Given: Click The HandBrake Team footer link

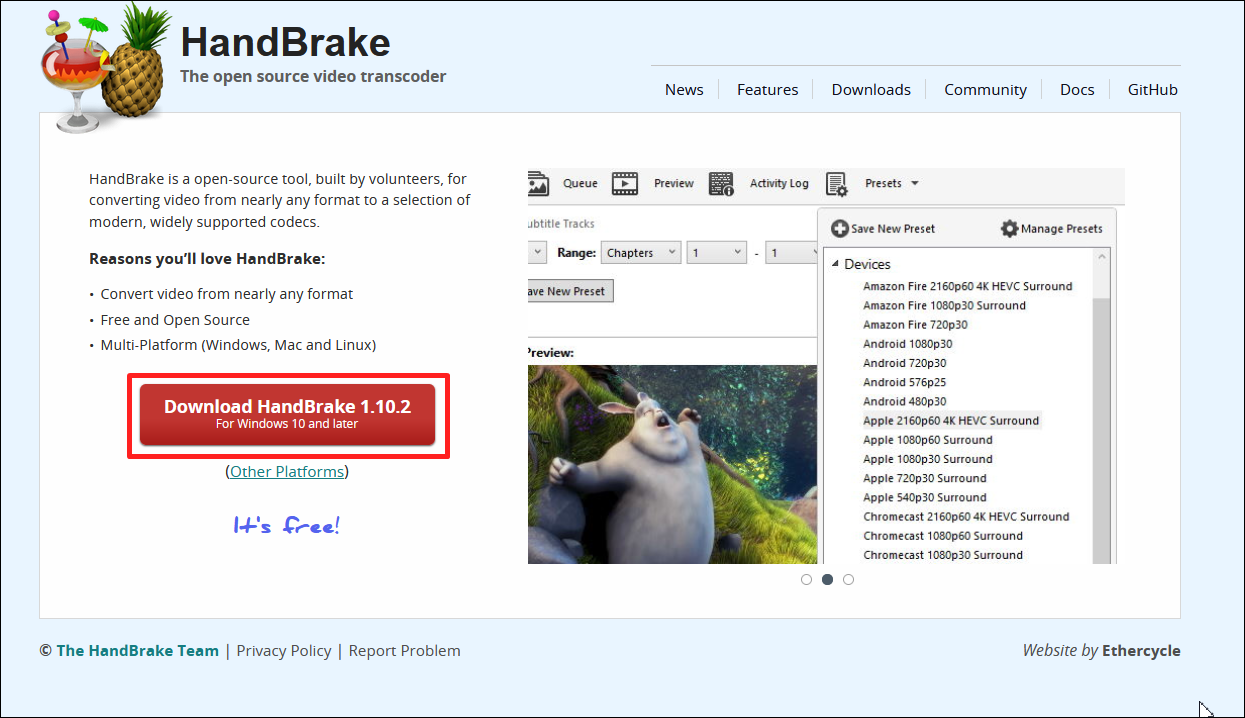Looking at the screenshot, I should point(137,651).
